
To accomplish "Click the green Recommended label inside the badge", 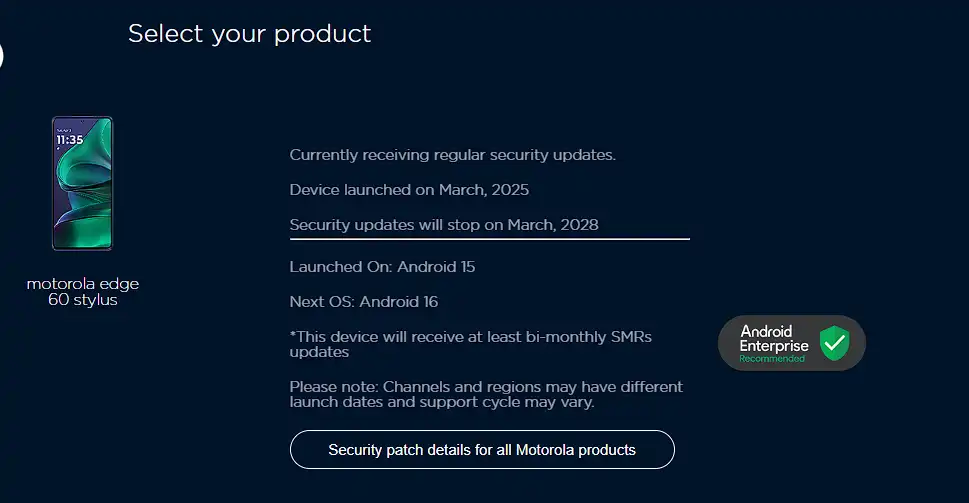I will pyautogui.click(x=772, y=358).
